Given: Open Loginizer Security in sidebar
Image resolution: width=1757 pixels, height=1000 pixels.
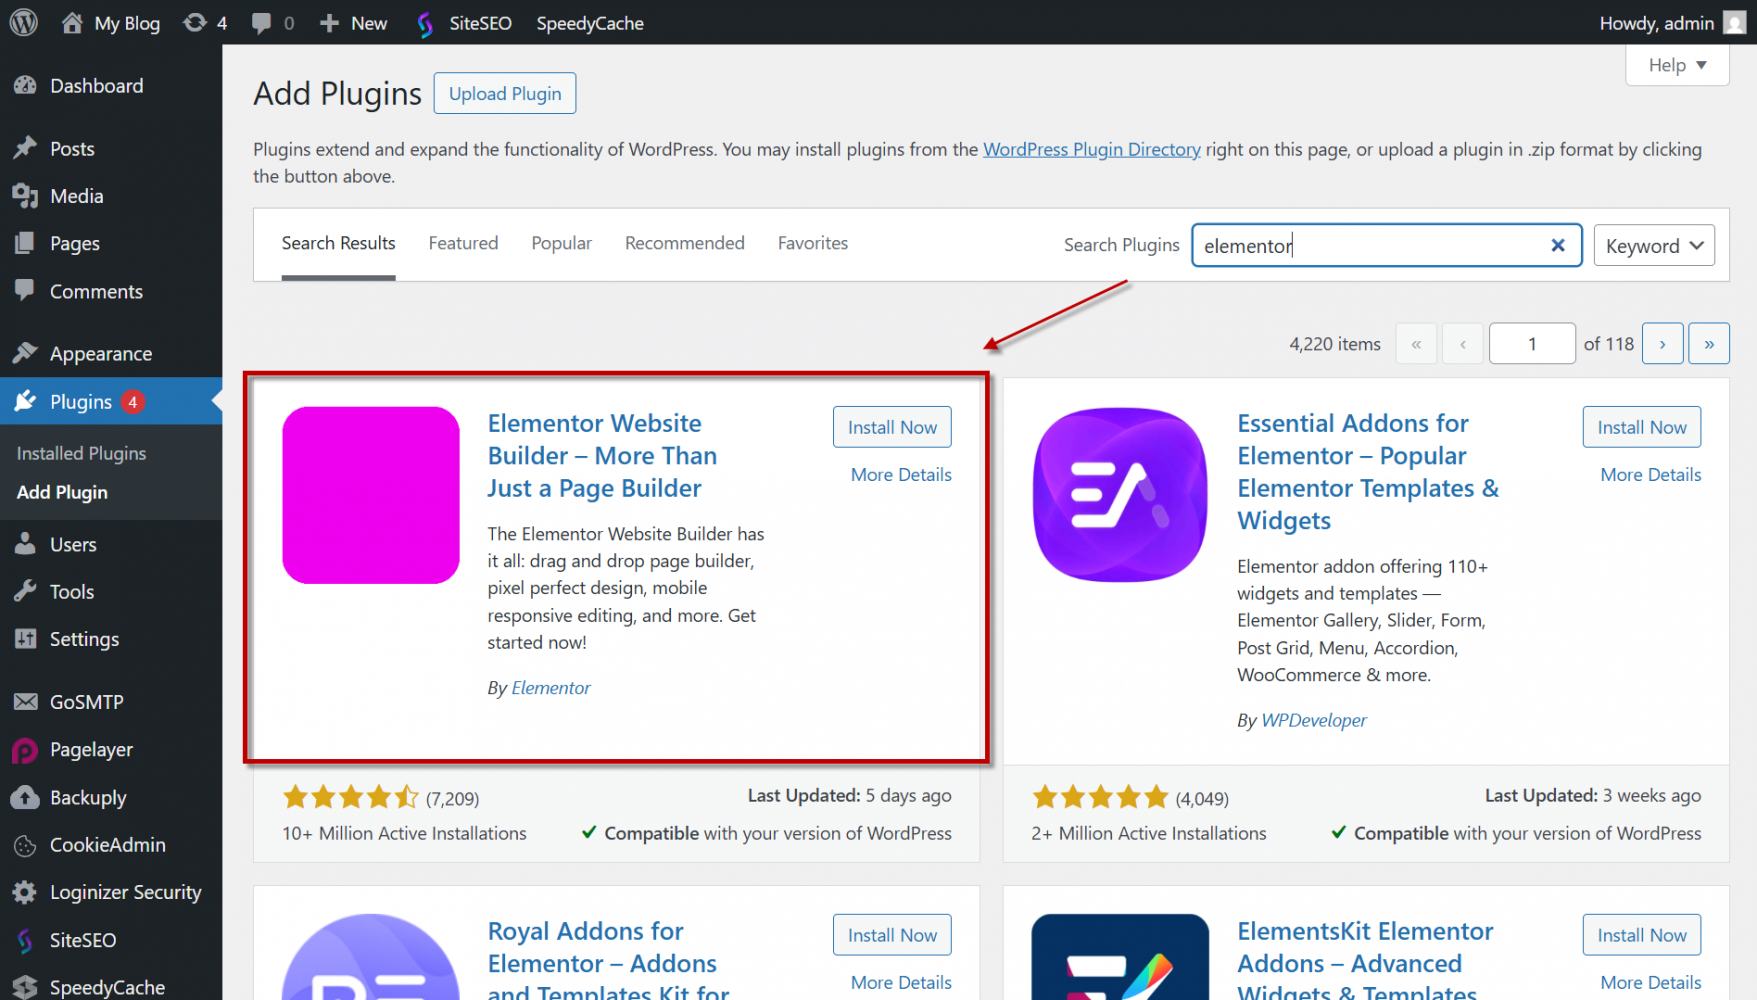Looking at the screenshot, I should [125, 892].
